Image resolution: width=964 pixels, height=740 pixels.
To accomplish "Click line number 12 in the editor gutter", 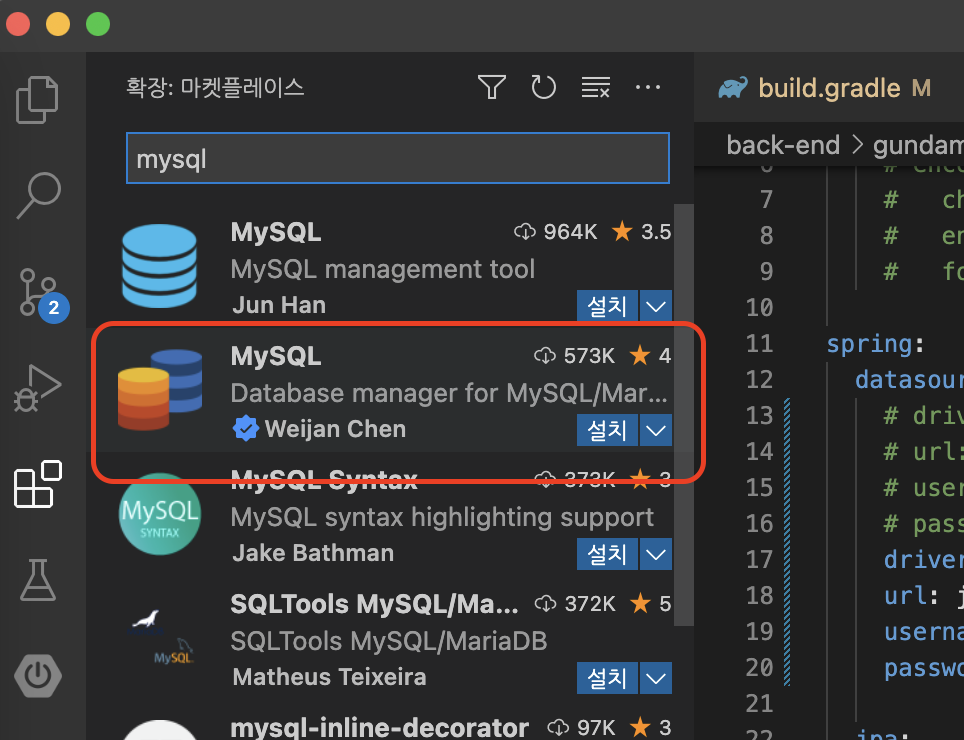I will click(x=759, y=380).
